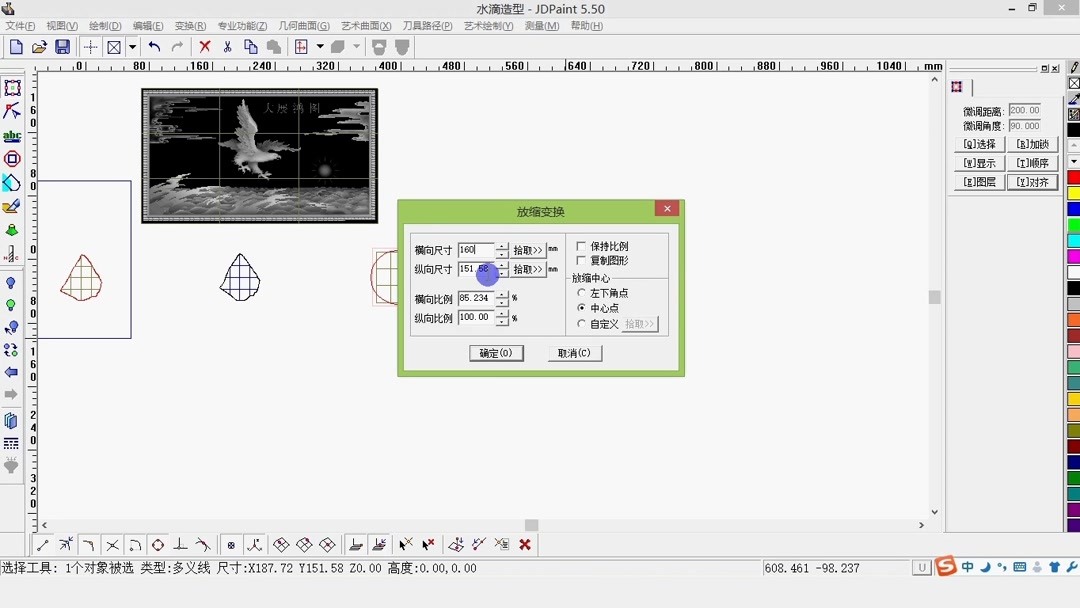Select the abc text tool in left toolbar
This screenshot has height=608, width=1080.
[12, 134]
